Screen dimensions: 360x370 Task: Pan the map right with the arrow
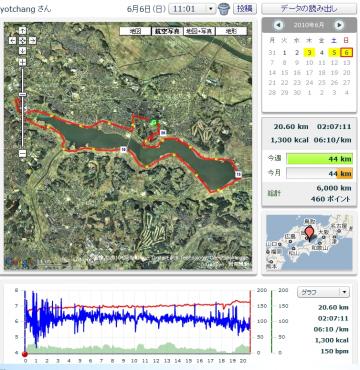tap(32, 41)
